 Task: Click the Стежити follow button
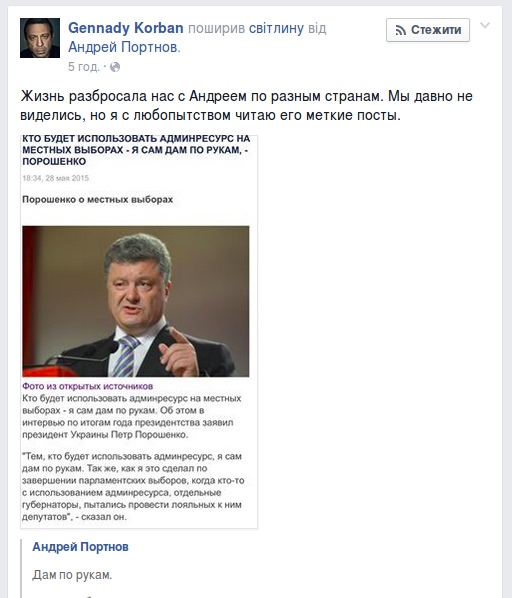coord(428,30)
